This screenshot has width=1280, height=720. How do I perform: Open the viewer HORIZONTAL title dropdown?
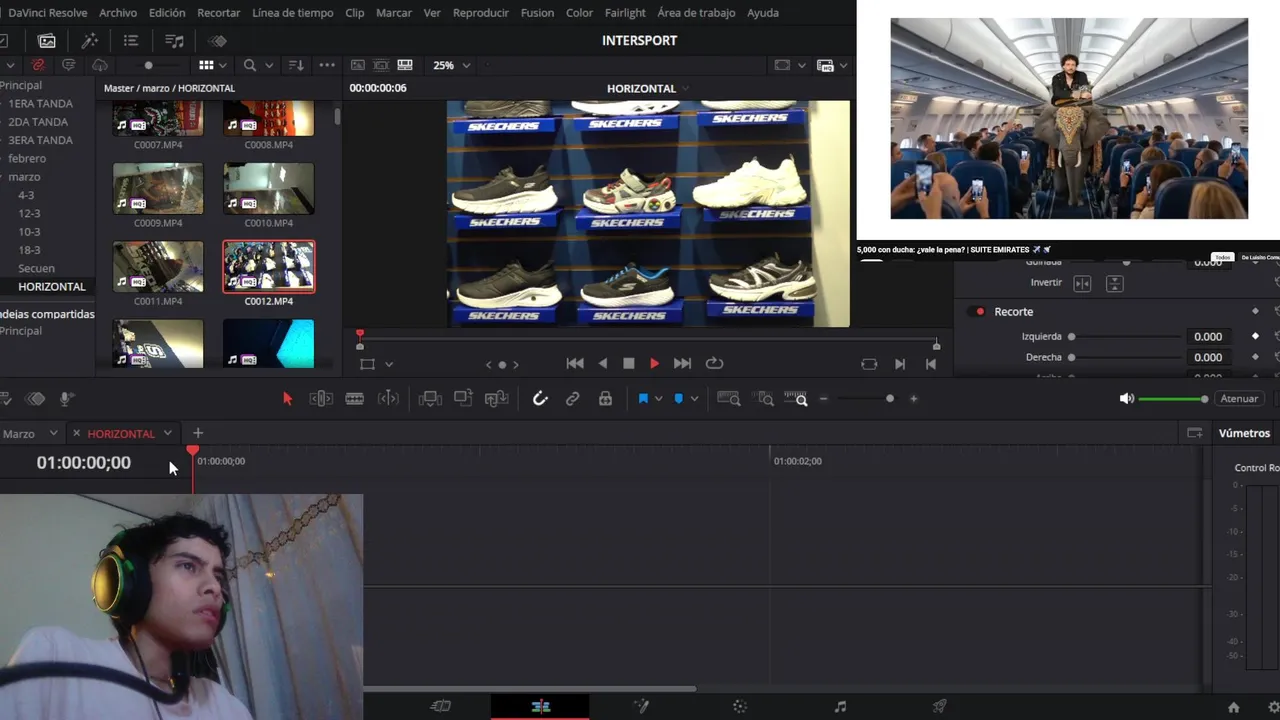[685, 88]
